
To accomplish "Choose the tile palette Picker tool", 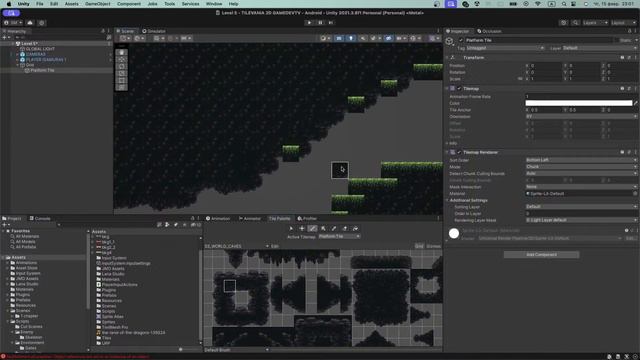I will 333,229.
